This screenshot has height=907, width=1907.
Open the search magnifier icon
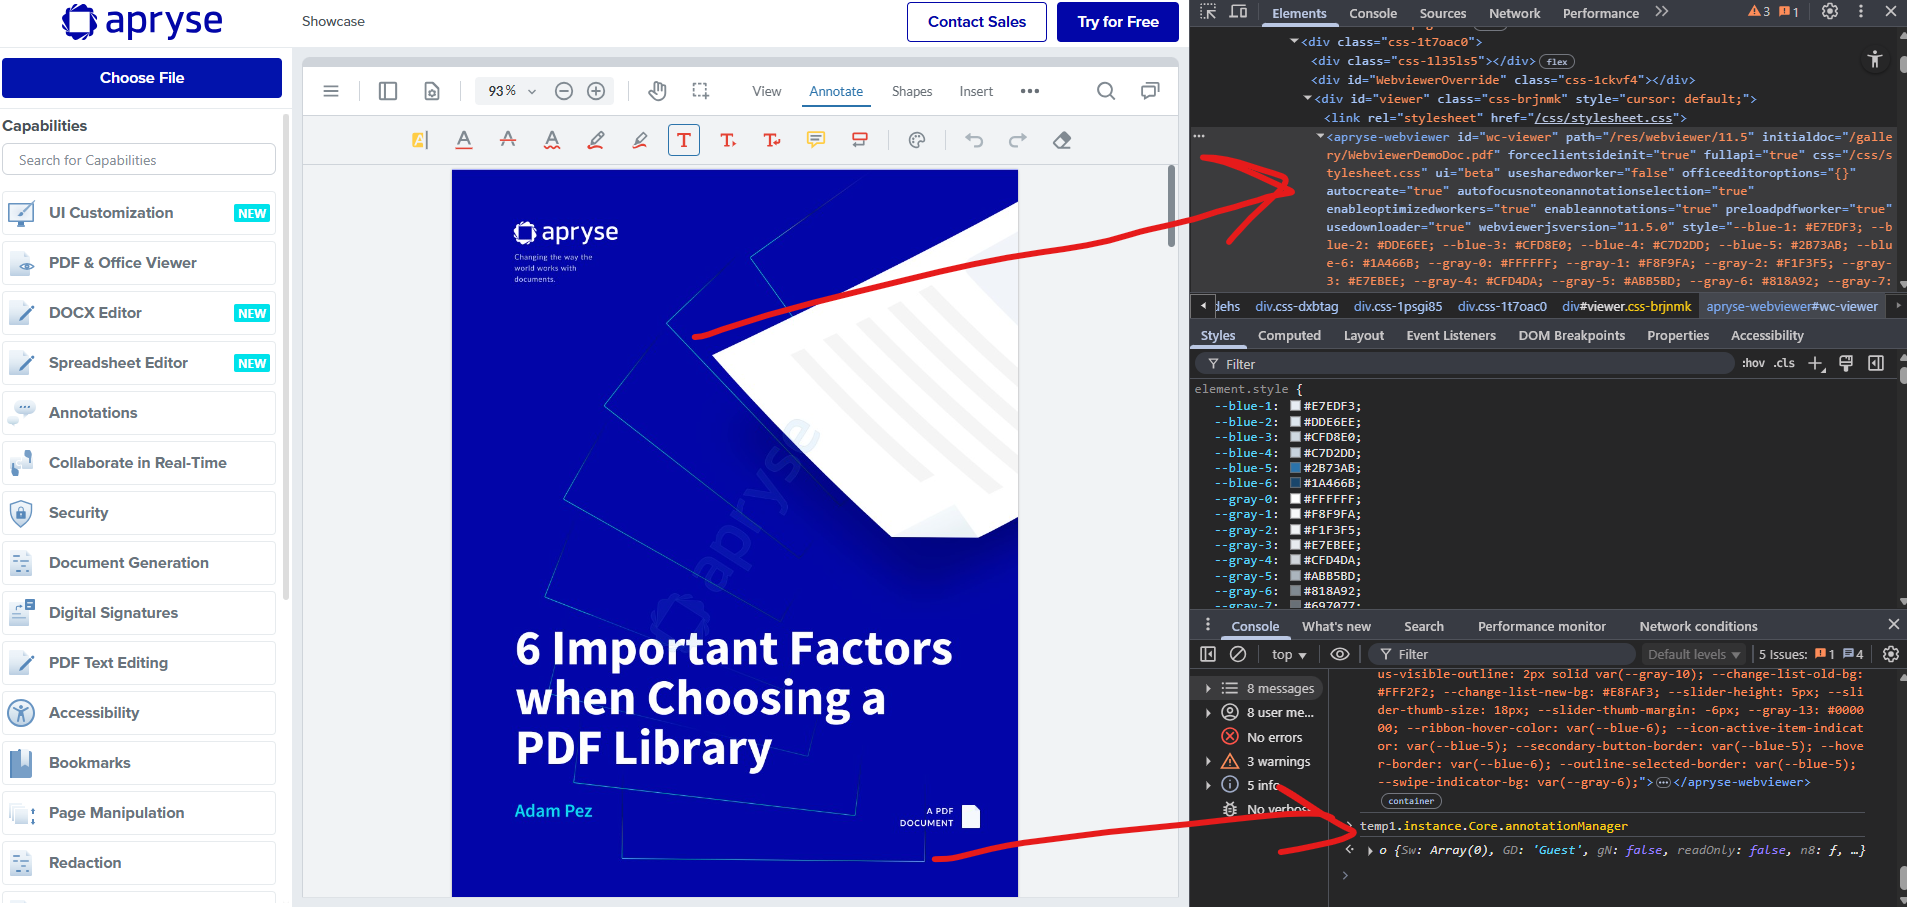[1106, 91]
